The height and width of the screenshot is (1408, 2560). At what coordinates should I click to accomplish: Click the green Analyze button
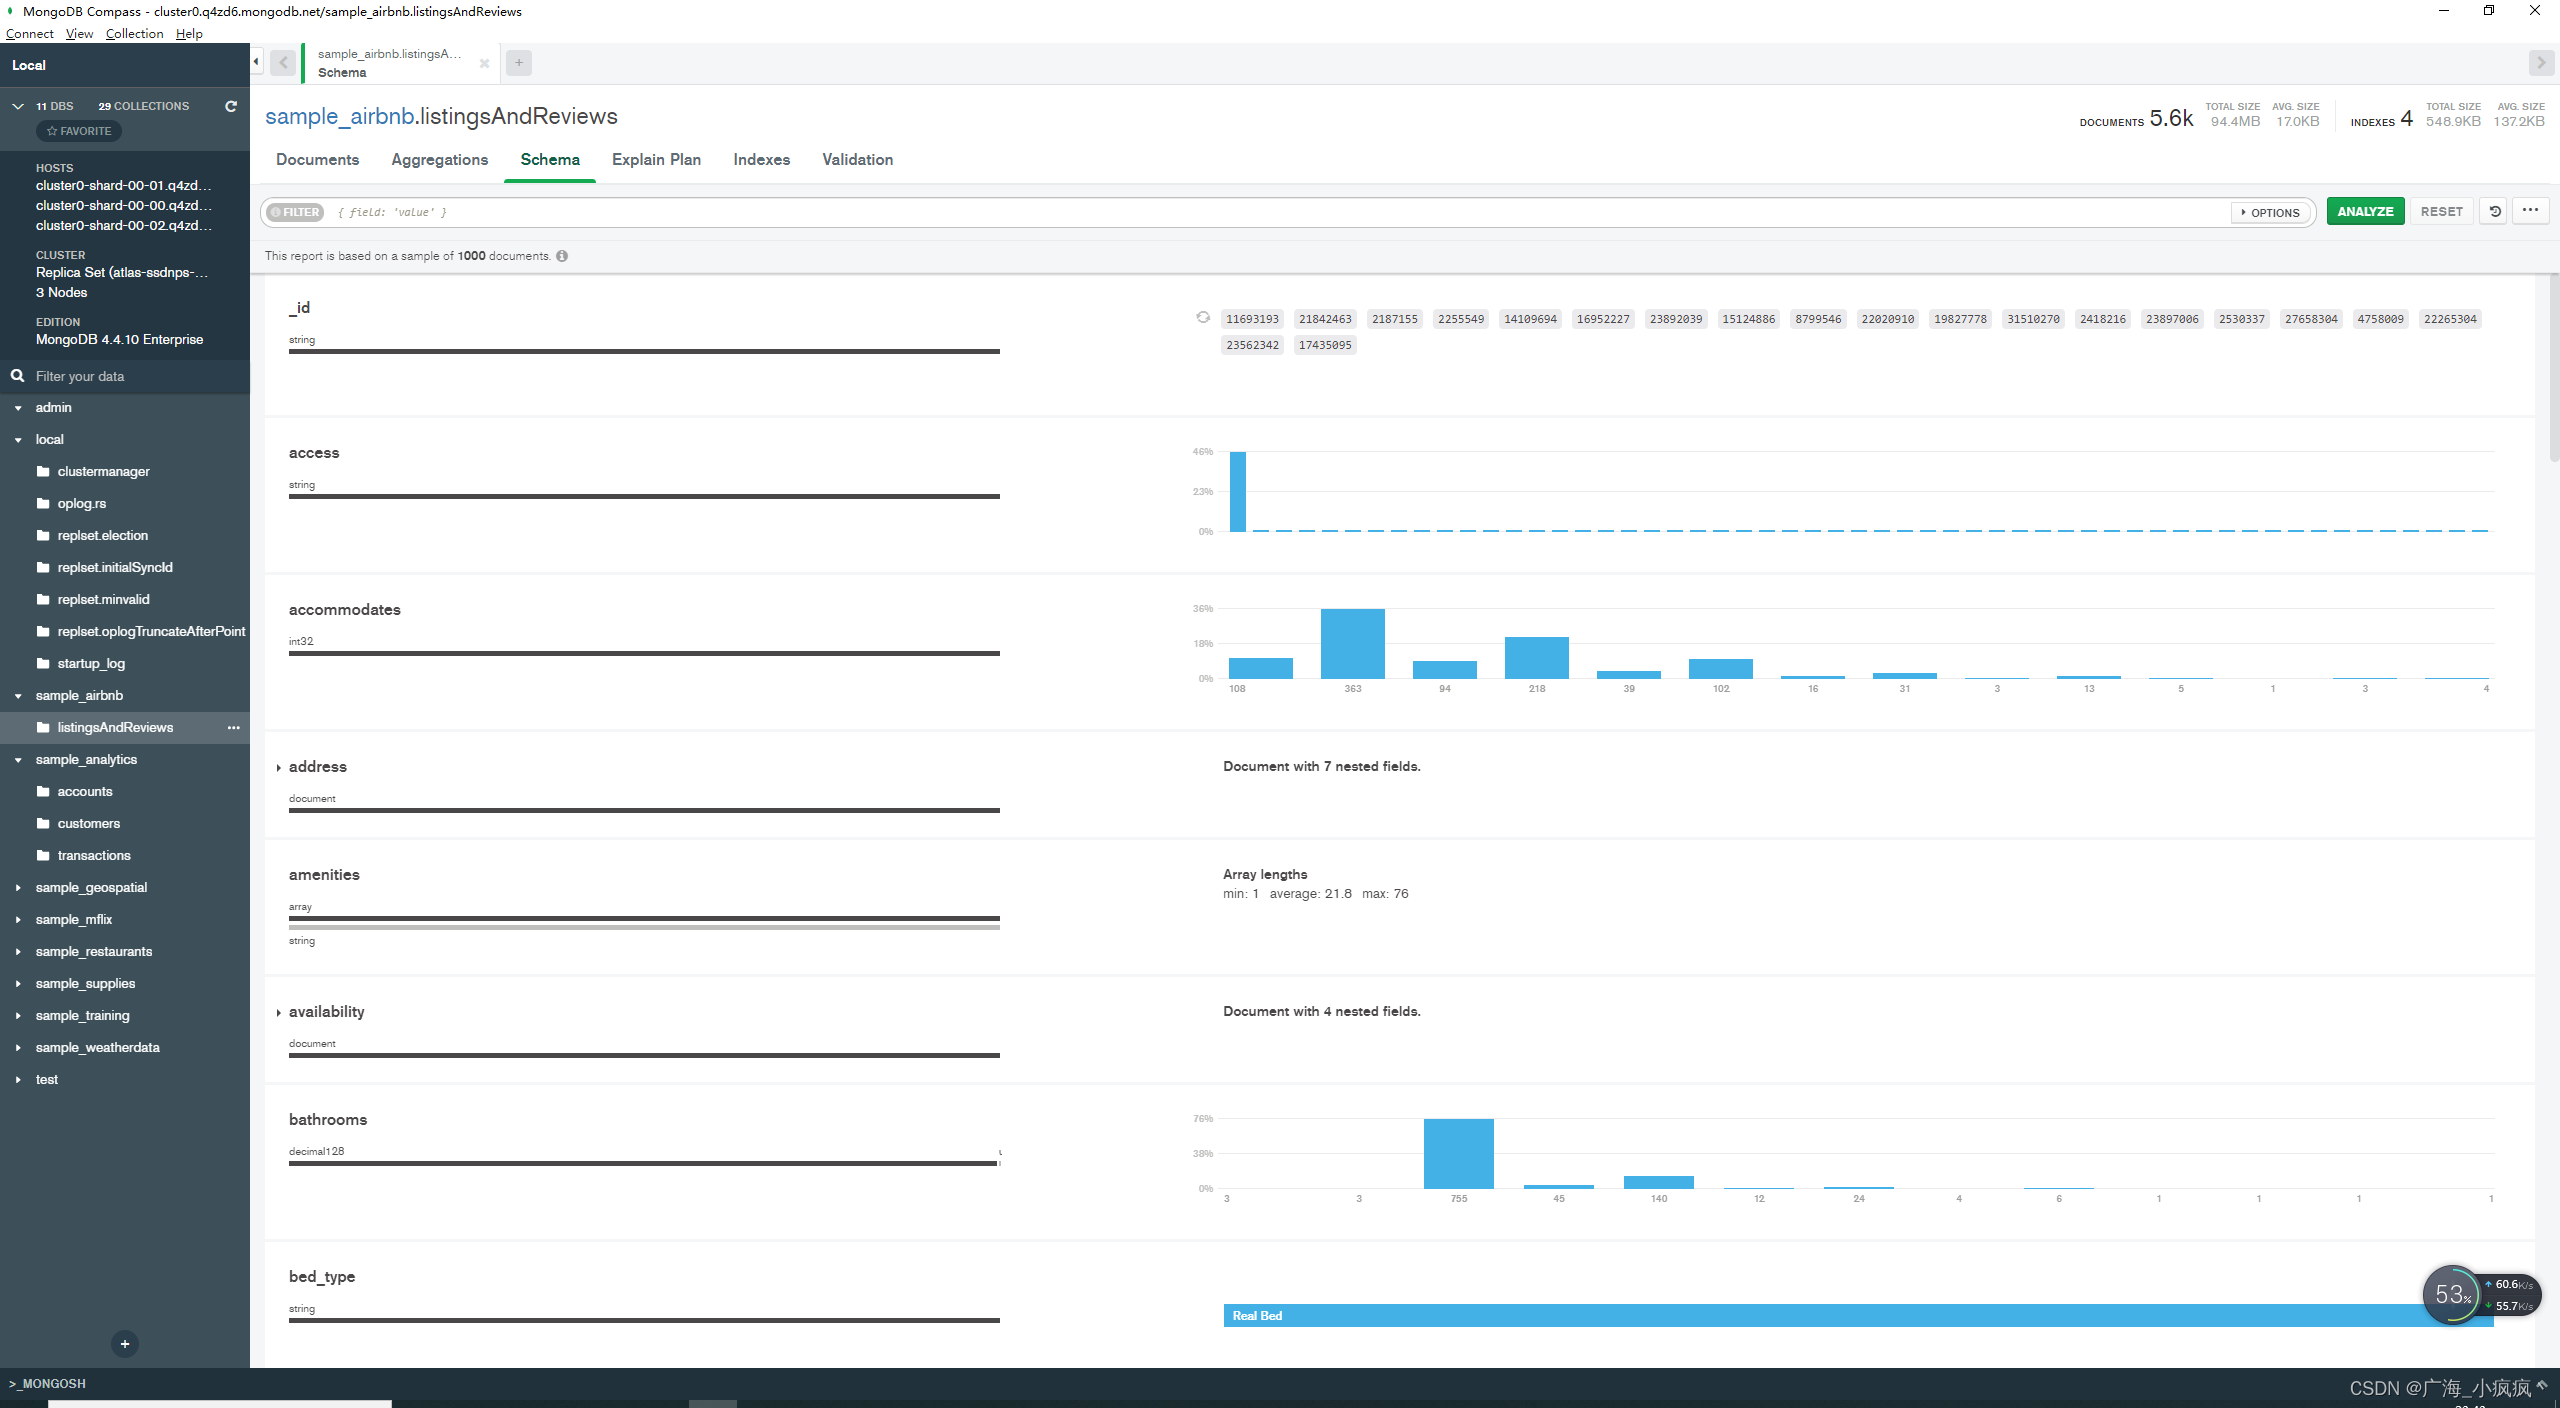(x=2365, y=211)
